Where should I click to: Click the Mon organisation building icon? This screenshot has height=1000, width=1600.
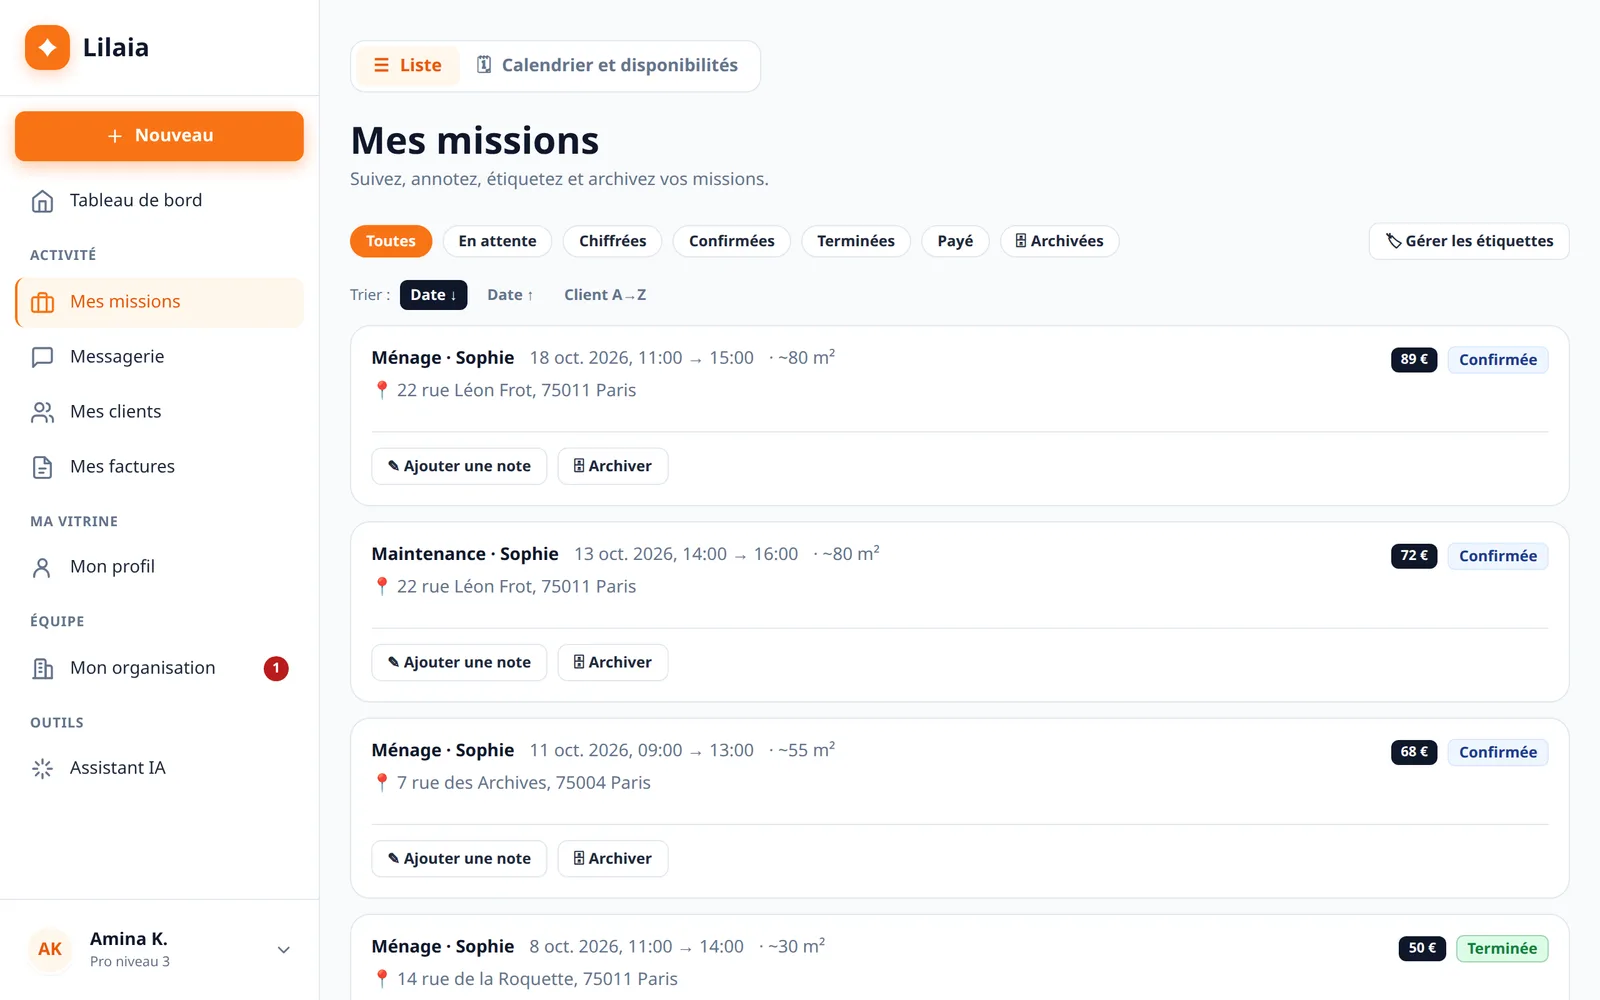click(x=42, y=668)
